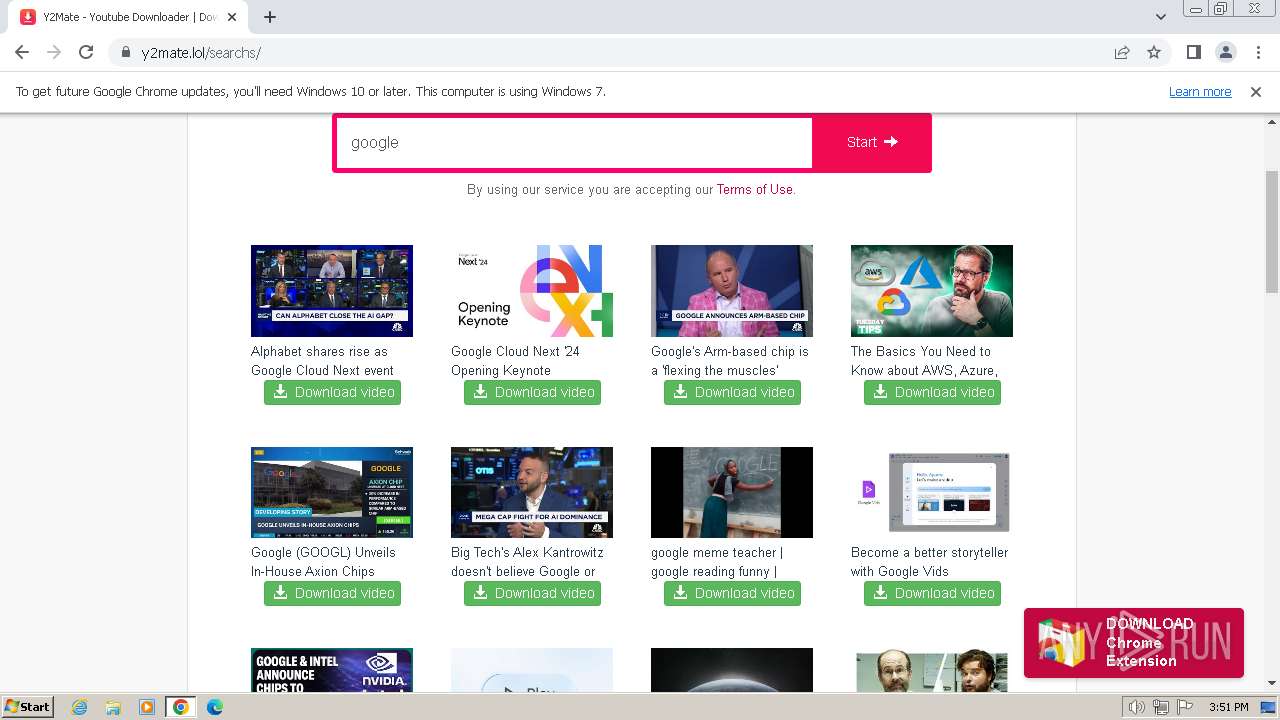Open the Chrome side panel
This screenshot has height=720, width=1280.
coord(1193,52)
